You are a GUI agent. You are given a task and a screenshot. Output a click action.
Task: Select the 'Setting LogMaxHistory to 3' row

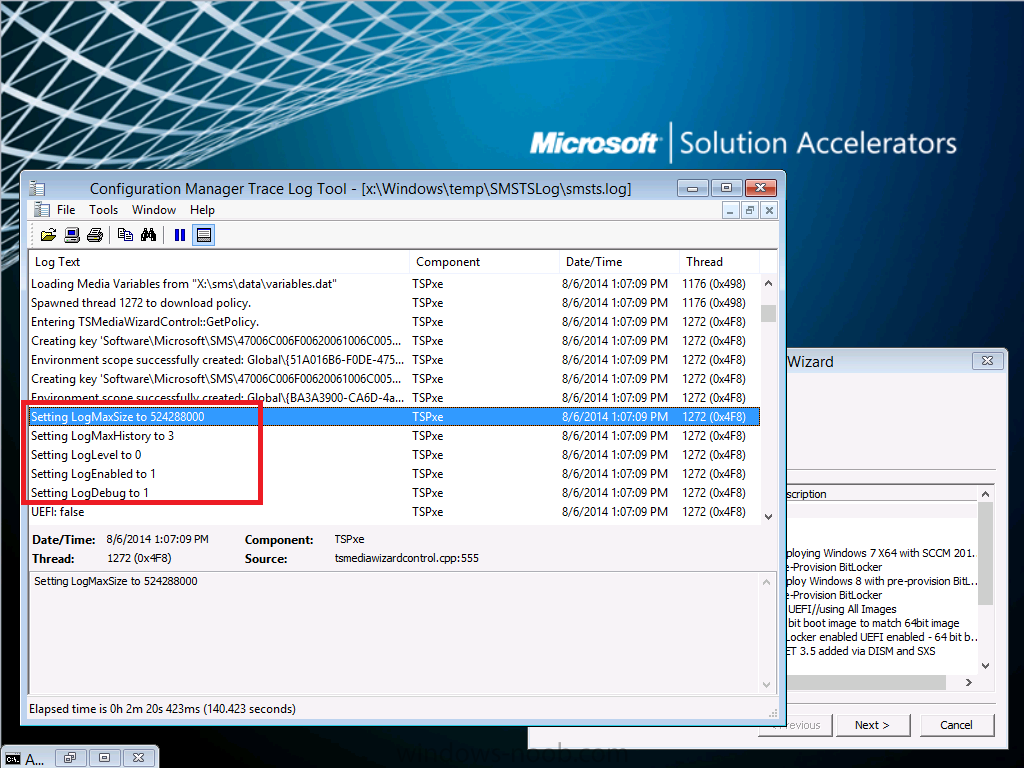[x=394, y=436]
